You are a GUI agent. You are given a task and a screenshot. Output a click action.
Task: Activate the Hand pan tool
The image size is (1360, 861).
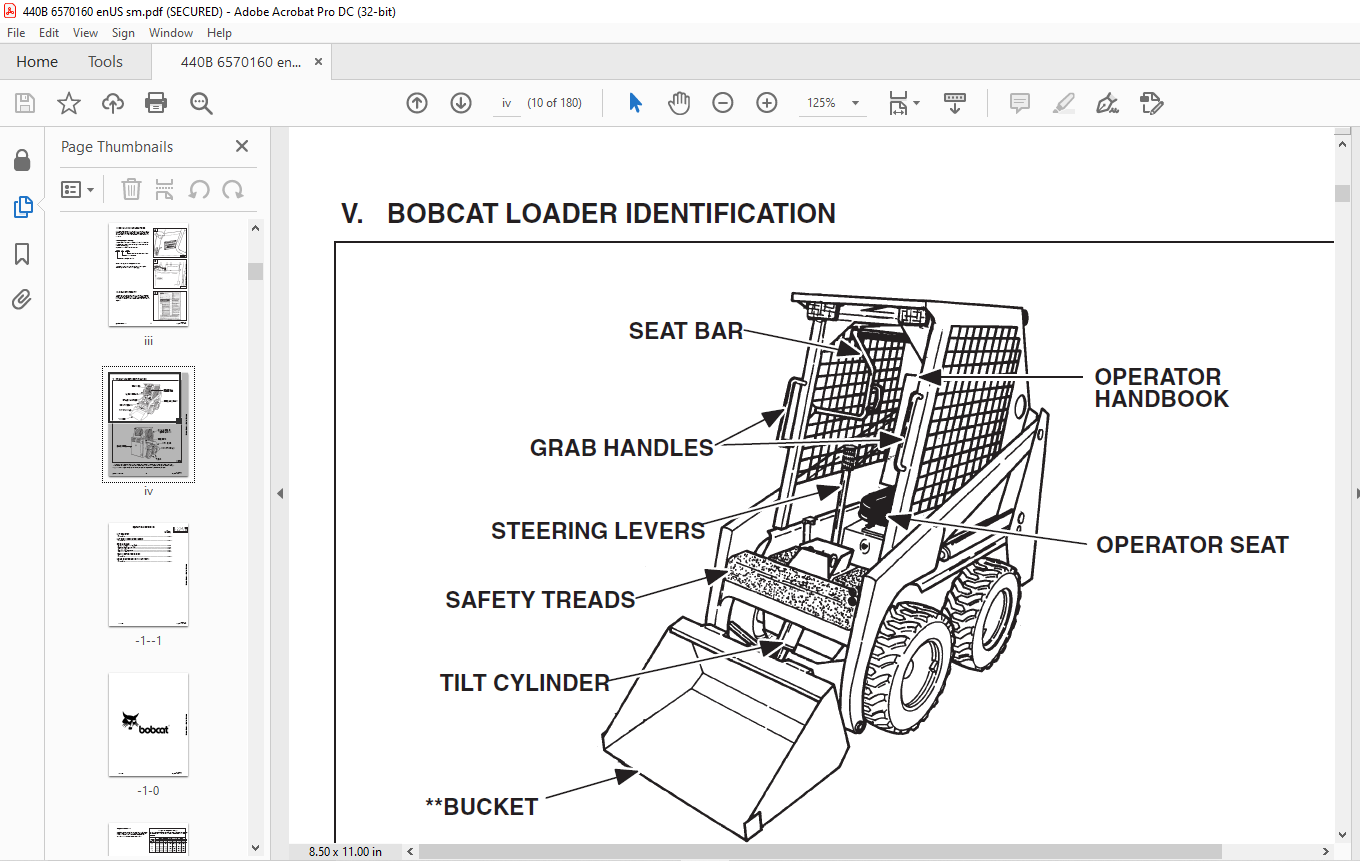pyautogui.click(x=679, y=103)
